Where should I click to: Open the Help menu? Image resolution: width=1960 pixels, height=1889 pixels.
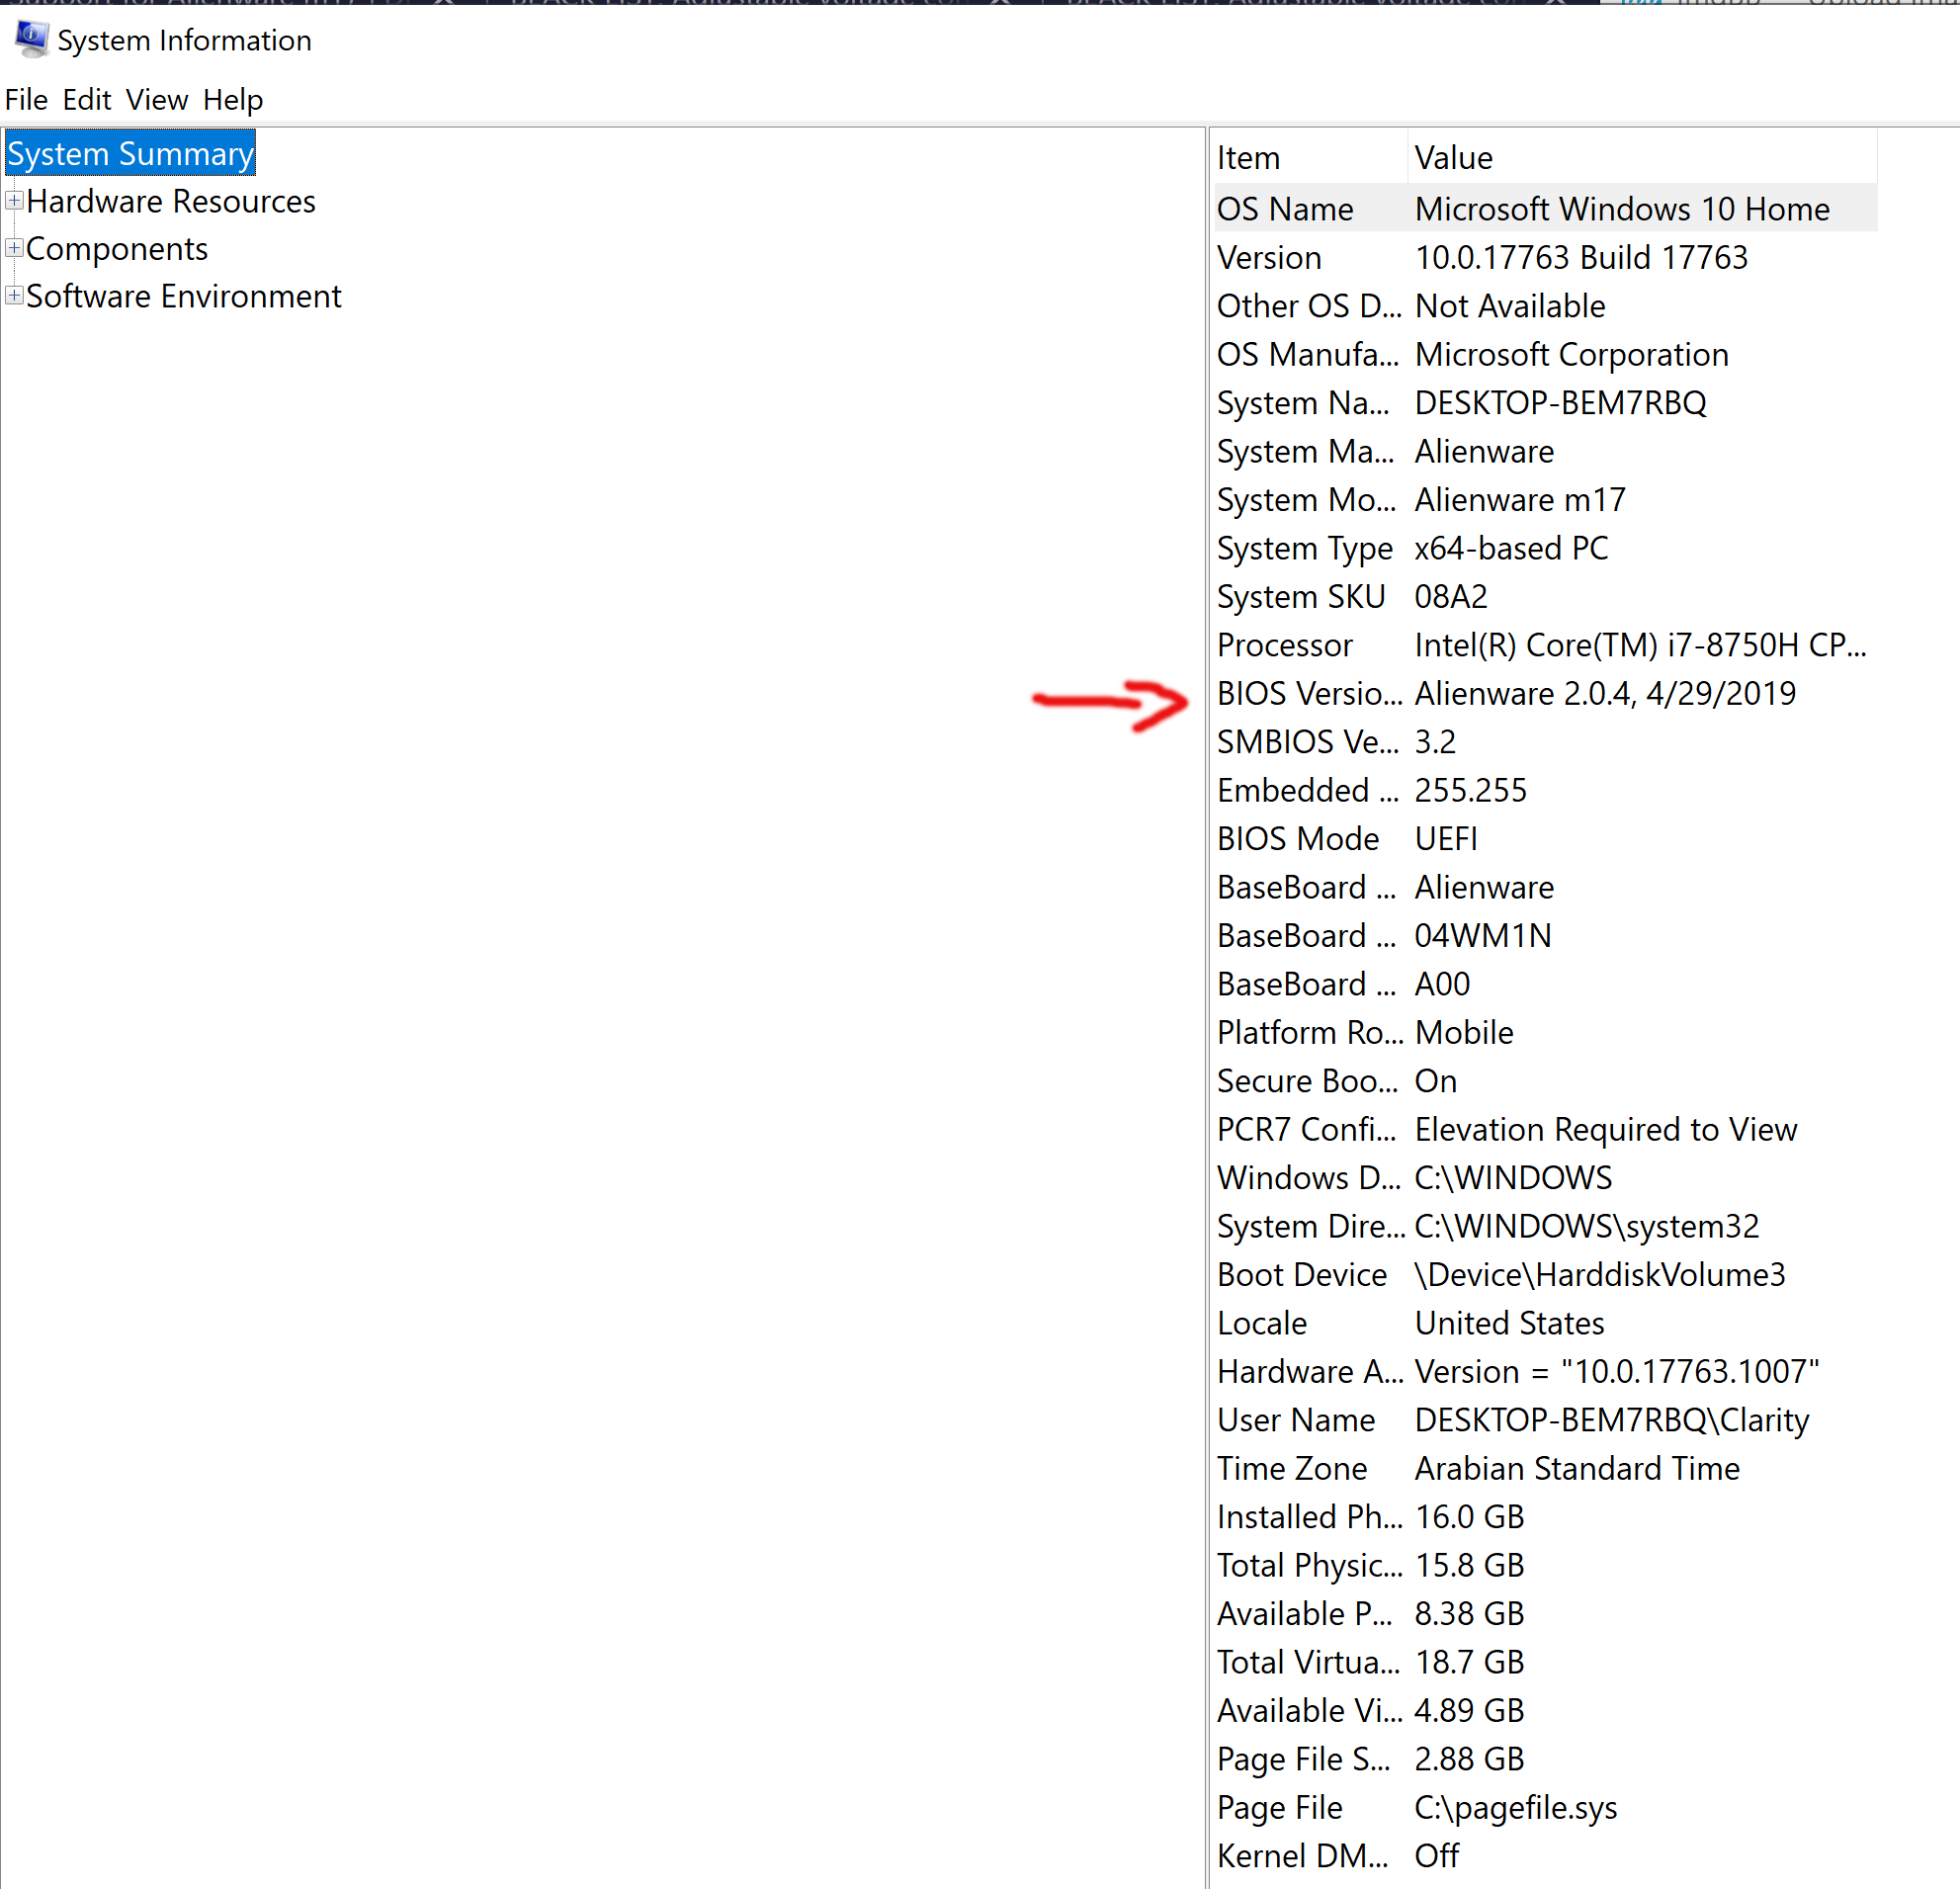pos(232,100)
